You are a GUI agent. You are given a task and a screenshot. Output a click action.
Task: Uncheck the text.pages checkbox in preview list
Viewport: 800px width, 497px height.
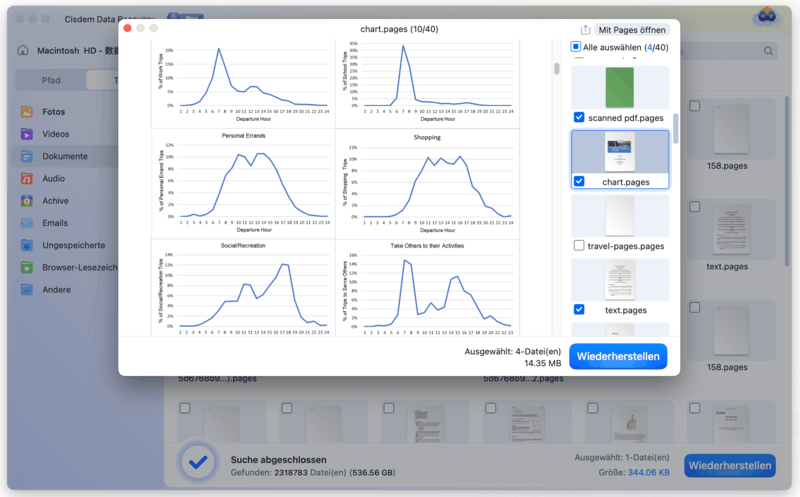pyautogui.click(x=579, y=309)
